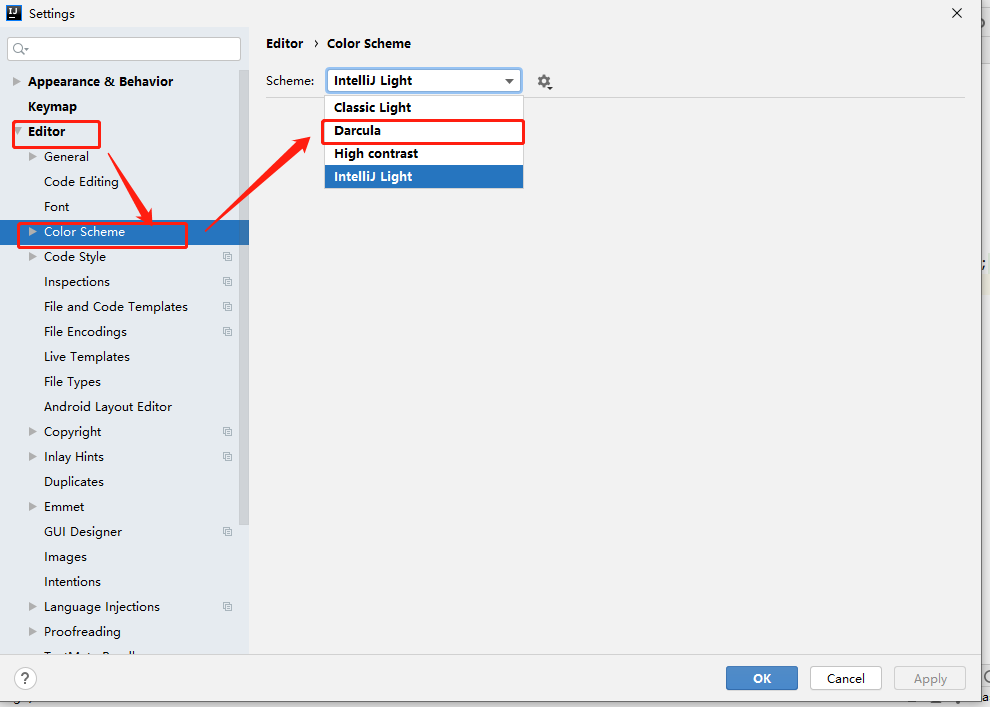990x707 pixels.
Task: Click the search magnifier icon in settings
Action: 20,49
